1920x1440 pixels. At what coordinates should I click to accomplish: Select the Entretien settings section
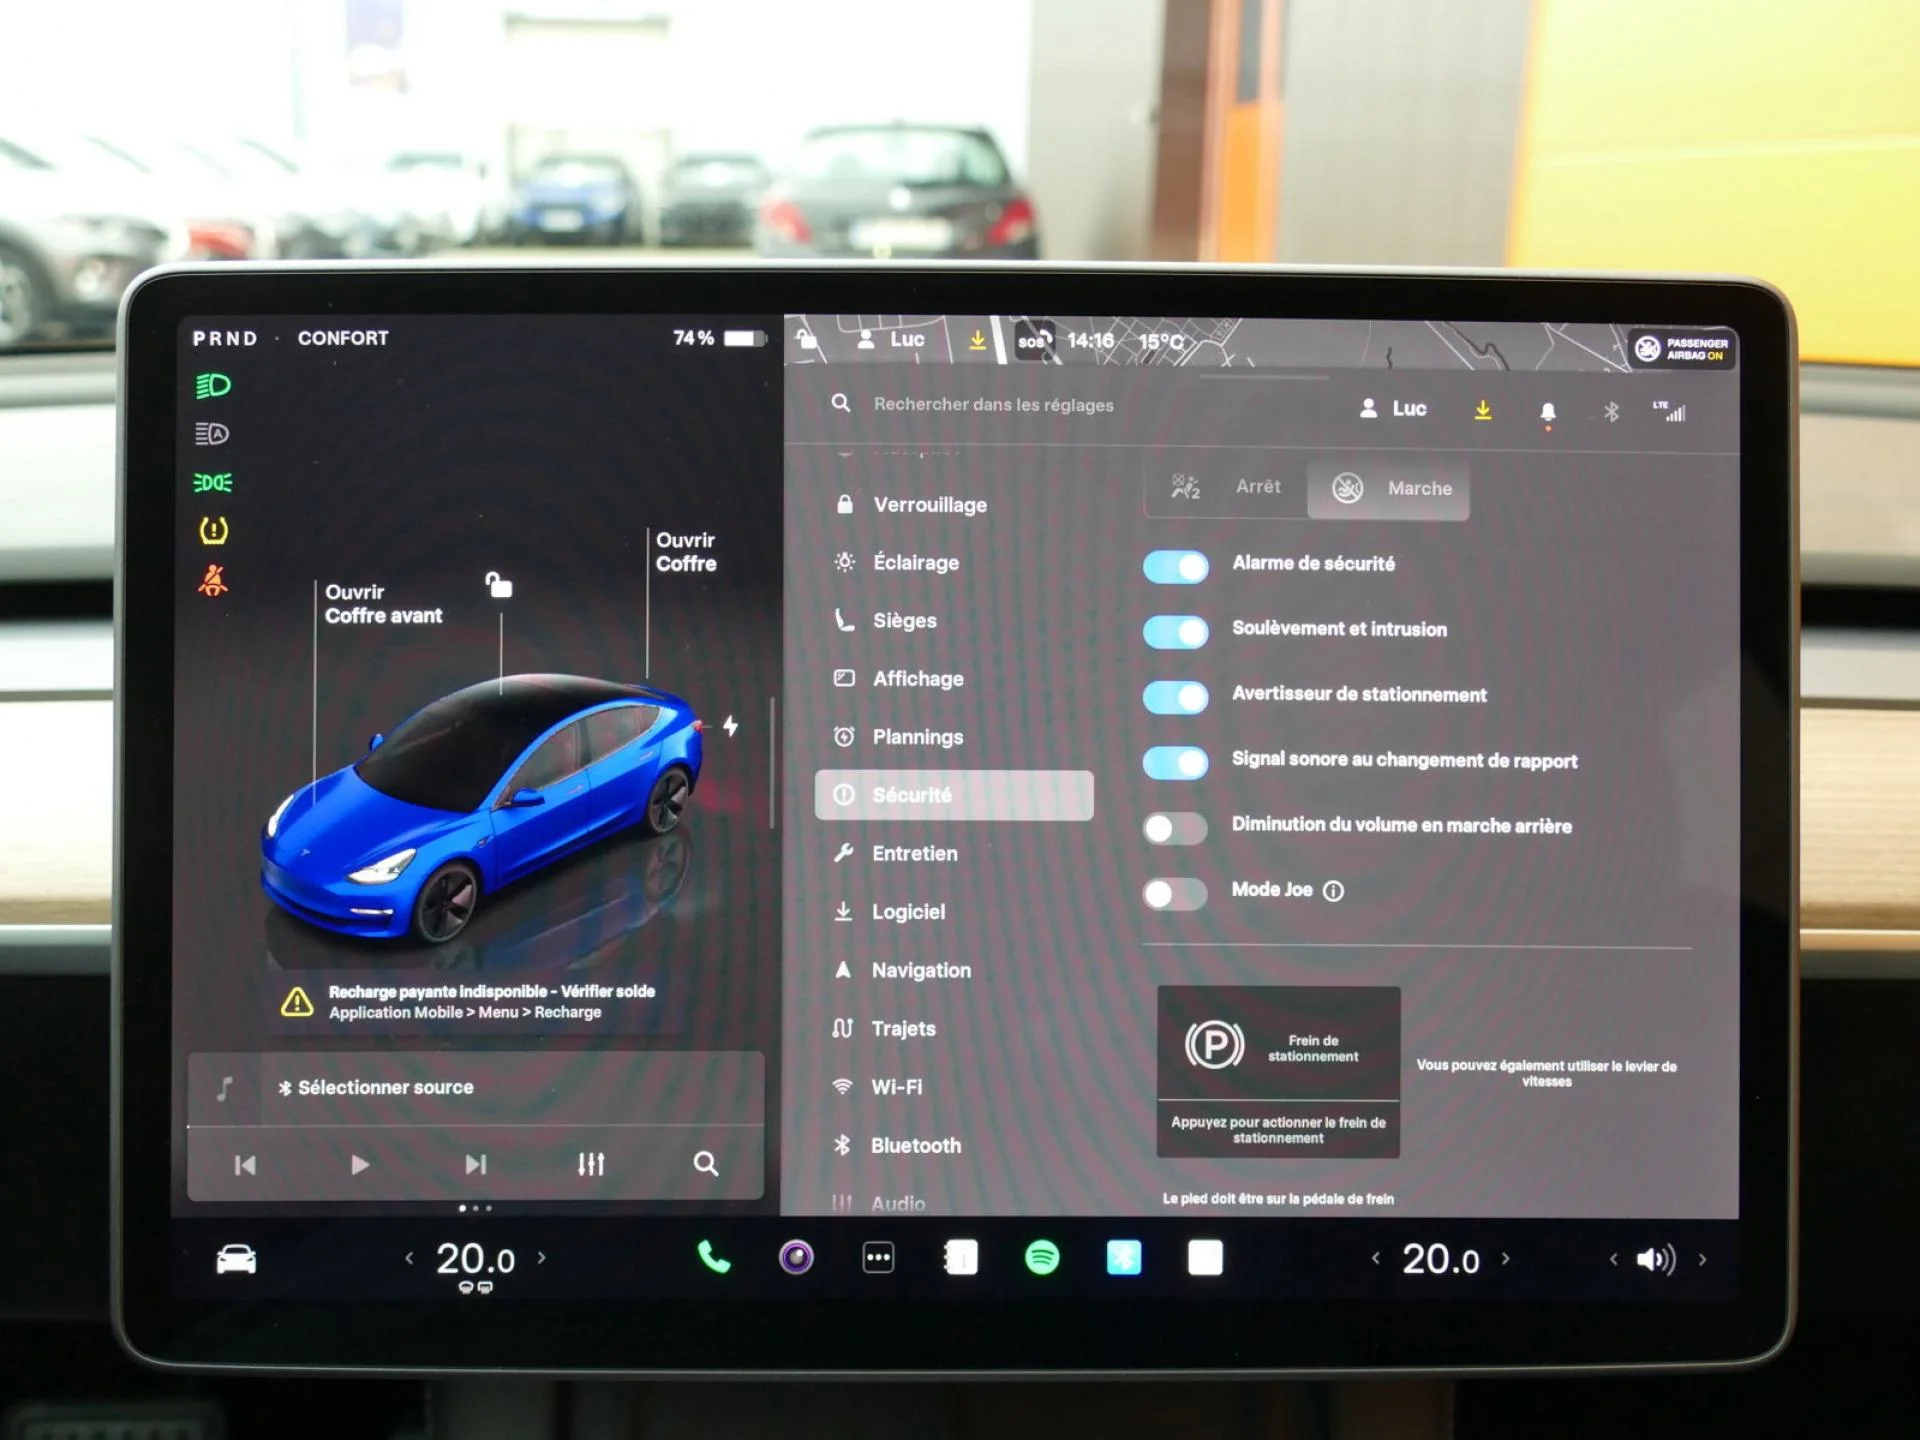(913, 853)
